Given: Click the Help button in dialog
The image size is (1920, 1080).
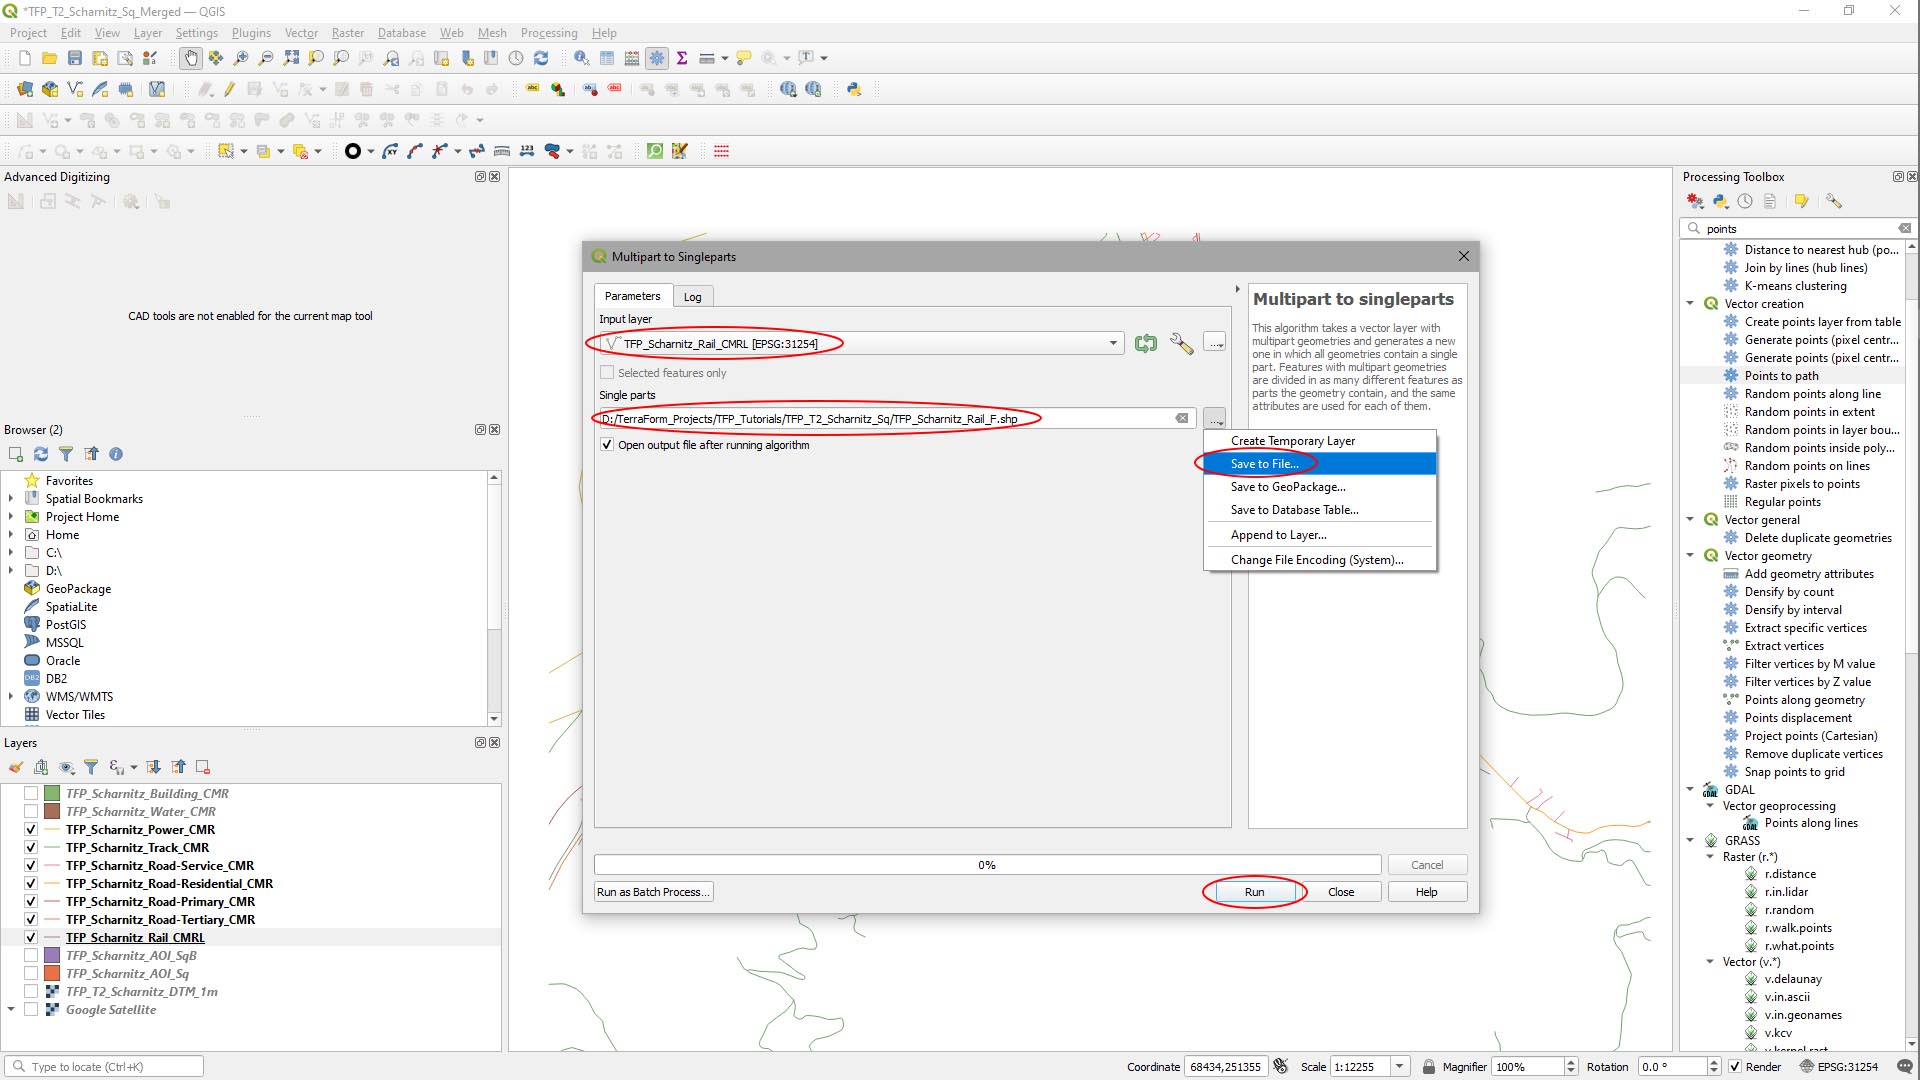Looking at the screenshot, I should 1427,892.
